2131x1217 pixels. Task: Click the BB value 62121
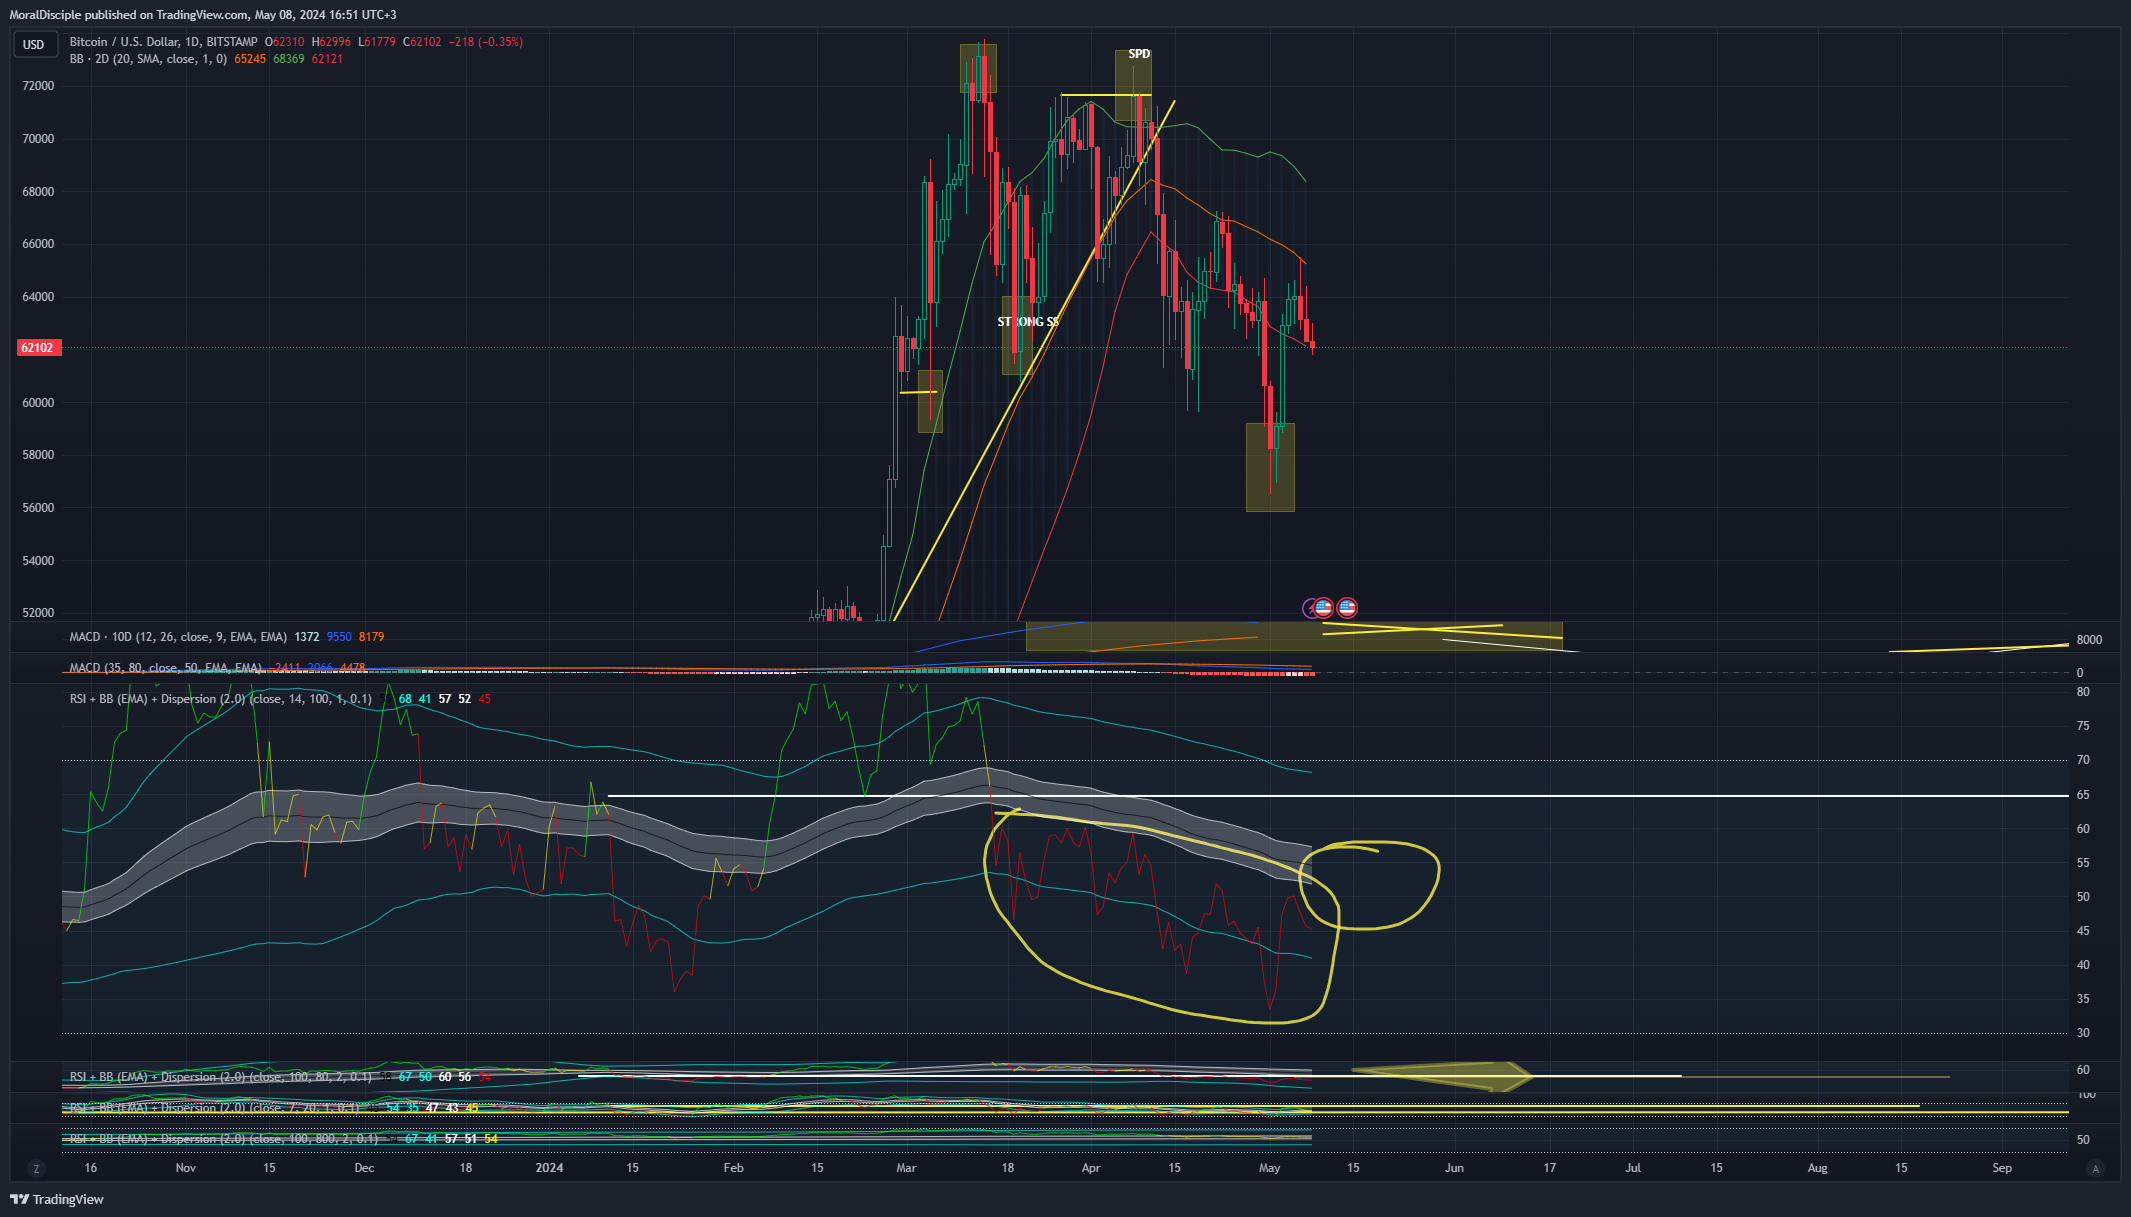pyautogui.click(x=327, y=59)
